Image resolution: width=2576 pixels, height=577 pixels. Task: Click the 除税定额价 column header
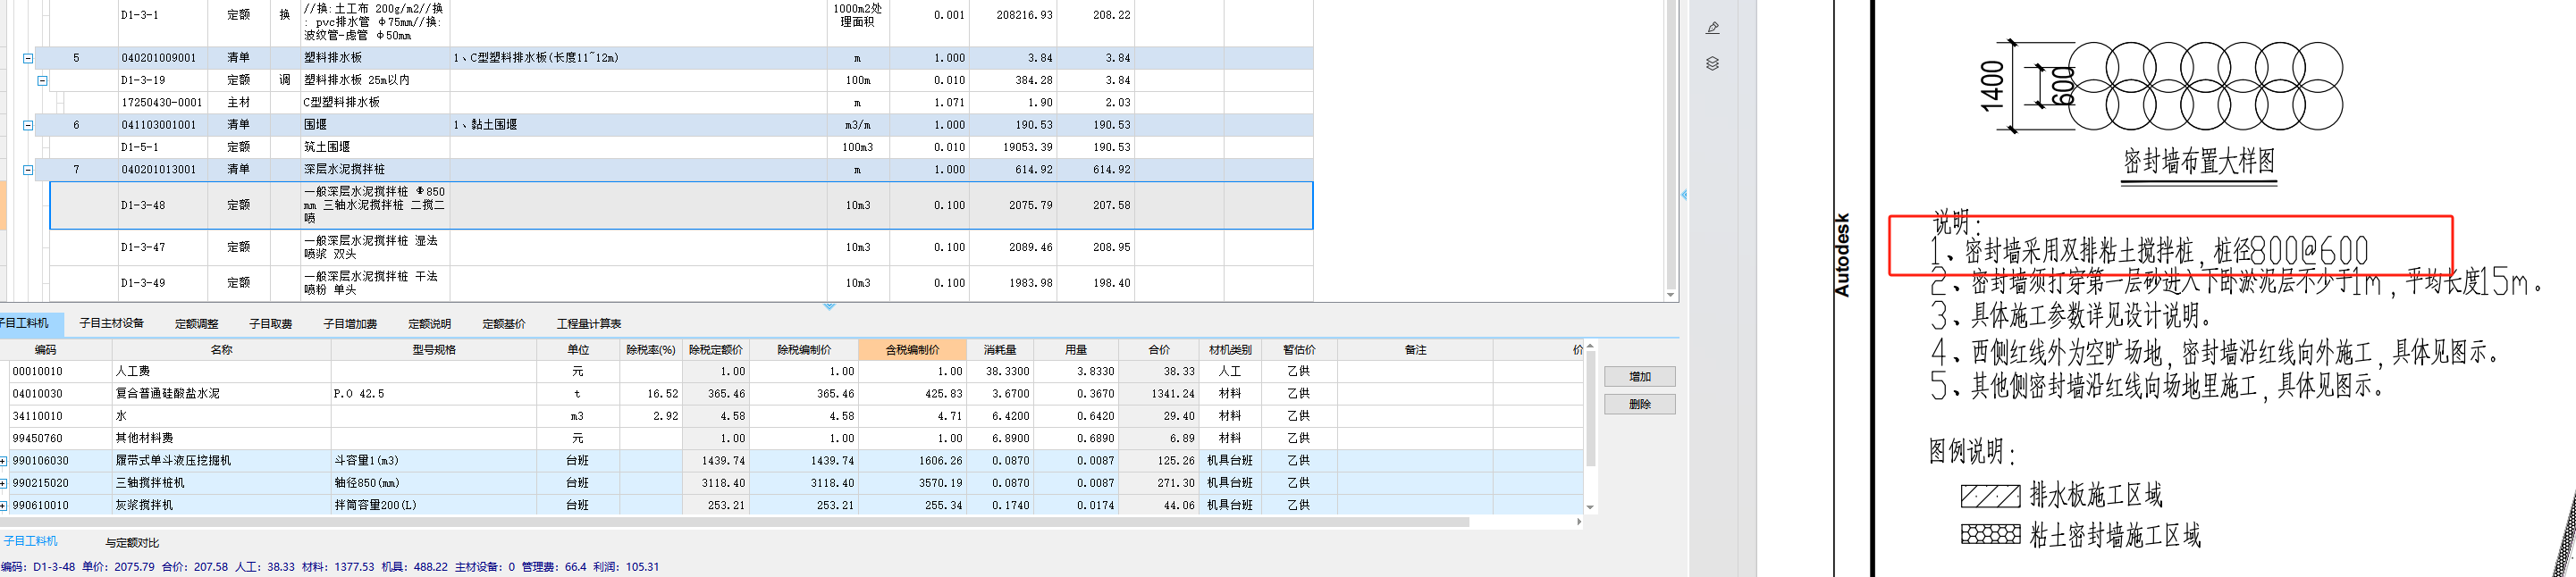716,350
